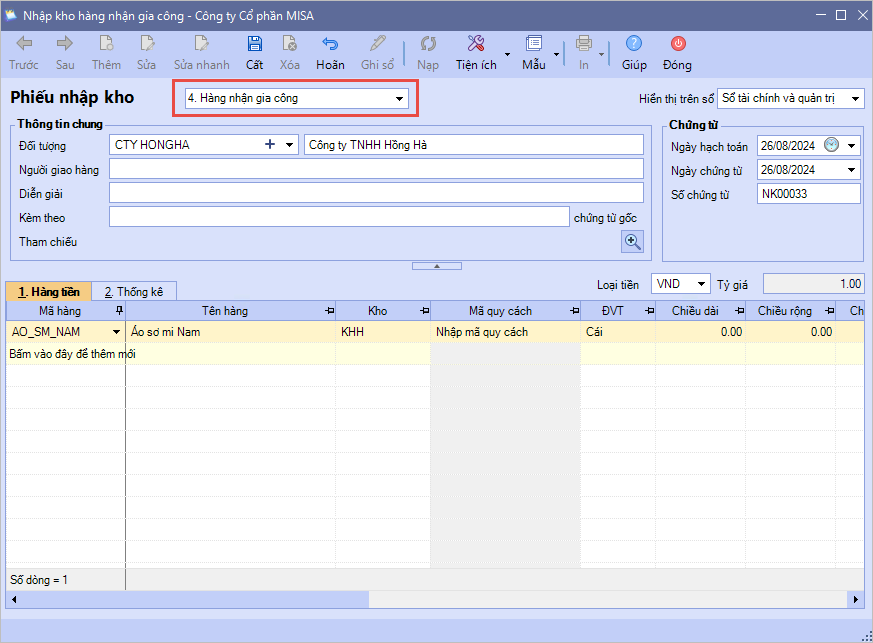
Task: Click the Sửa nhanh quick edit icon
Action: tap(201, 43)
